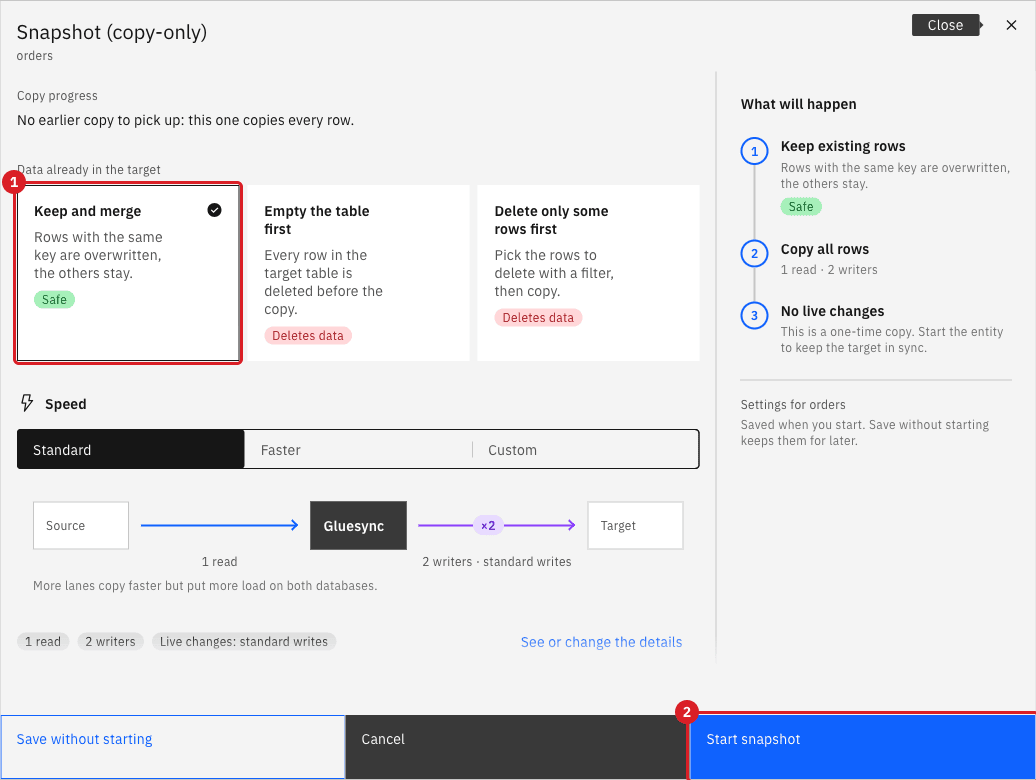
Task: Click the blue arrow from Source to Gluesync
Action: point(219,525)
